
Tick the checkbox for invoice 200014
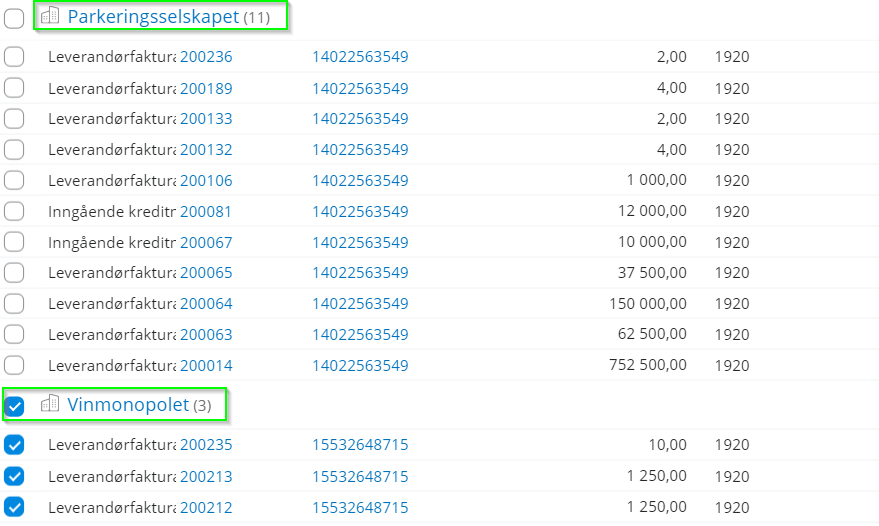tap(14, 365)
